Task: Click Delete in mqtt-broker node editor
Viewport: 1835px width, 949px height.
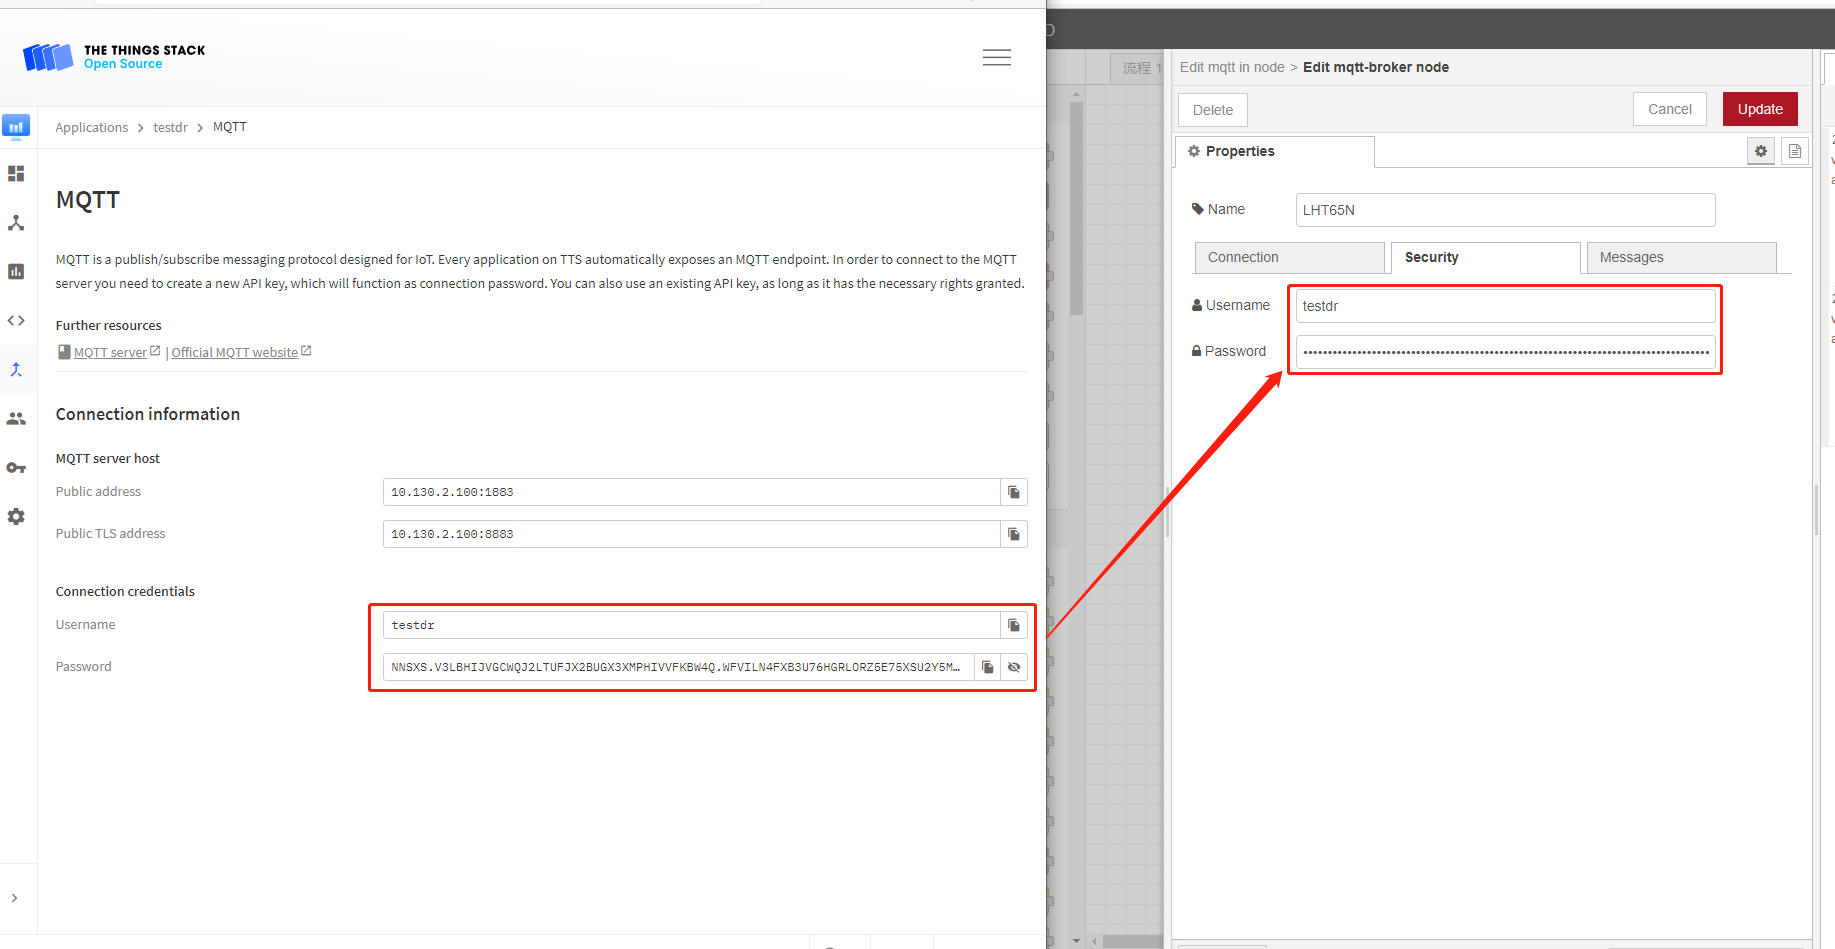Action: pos(1212,110)
